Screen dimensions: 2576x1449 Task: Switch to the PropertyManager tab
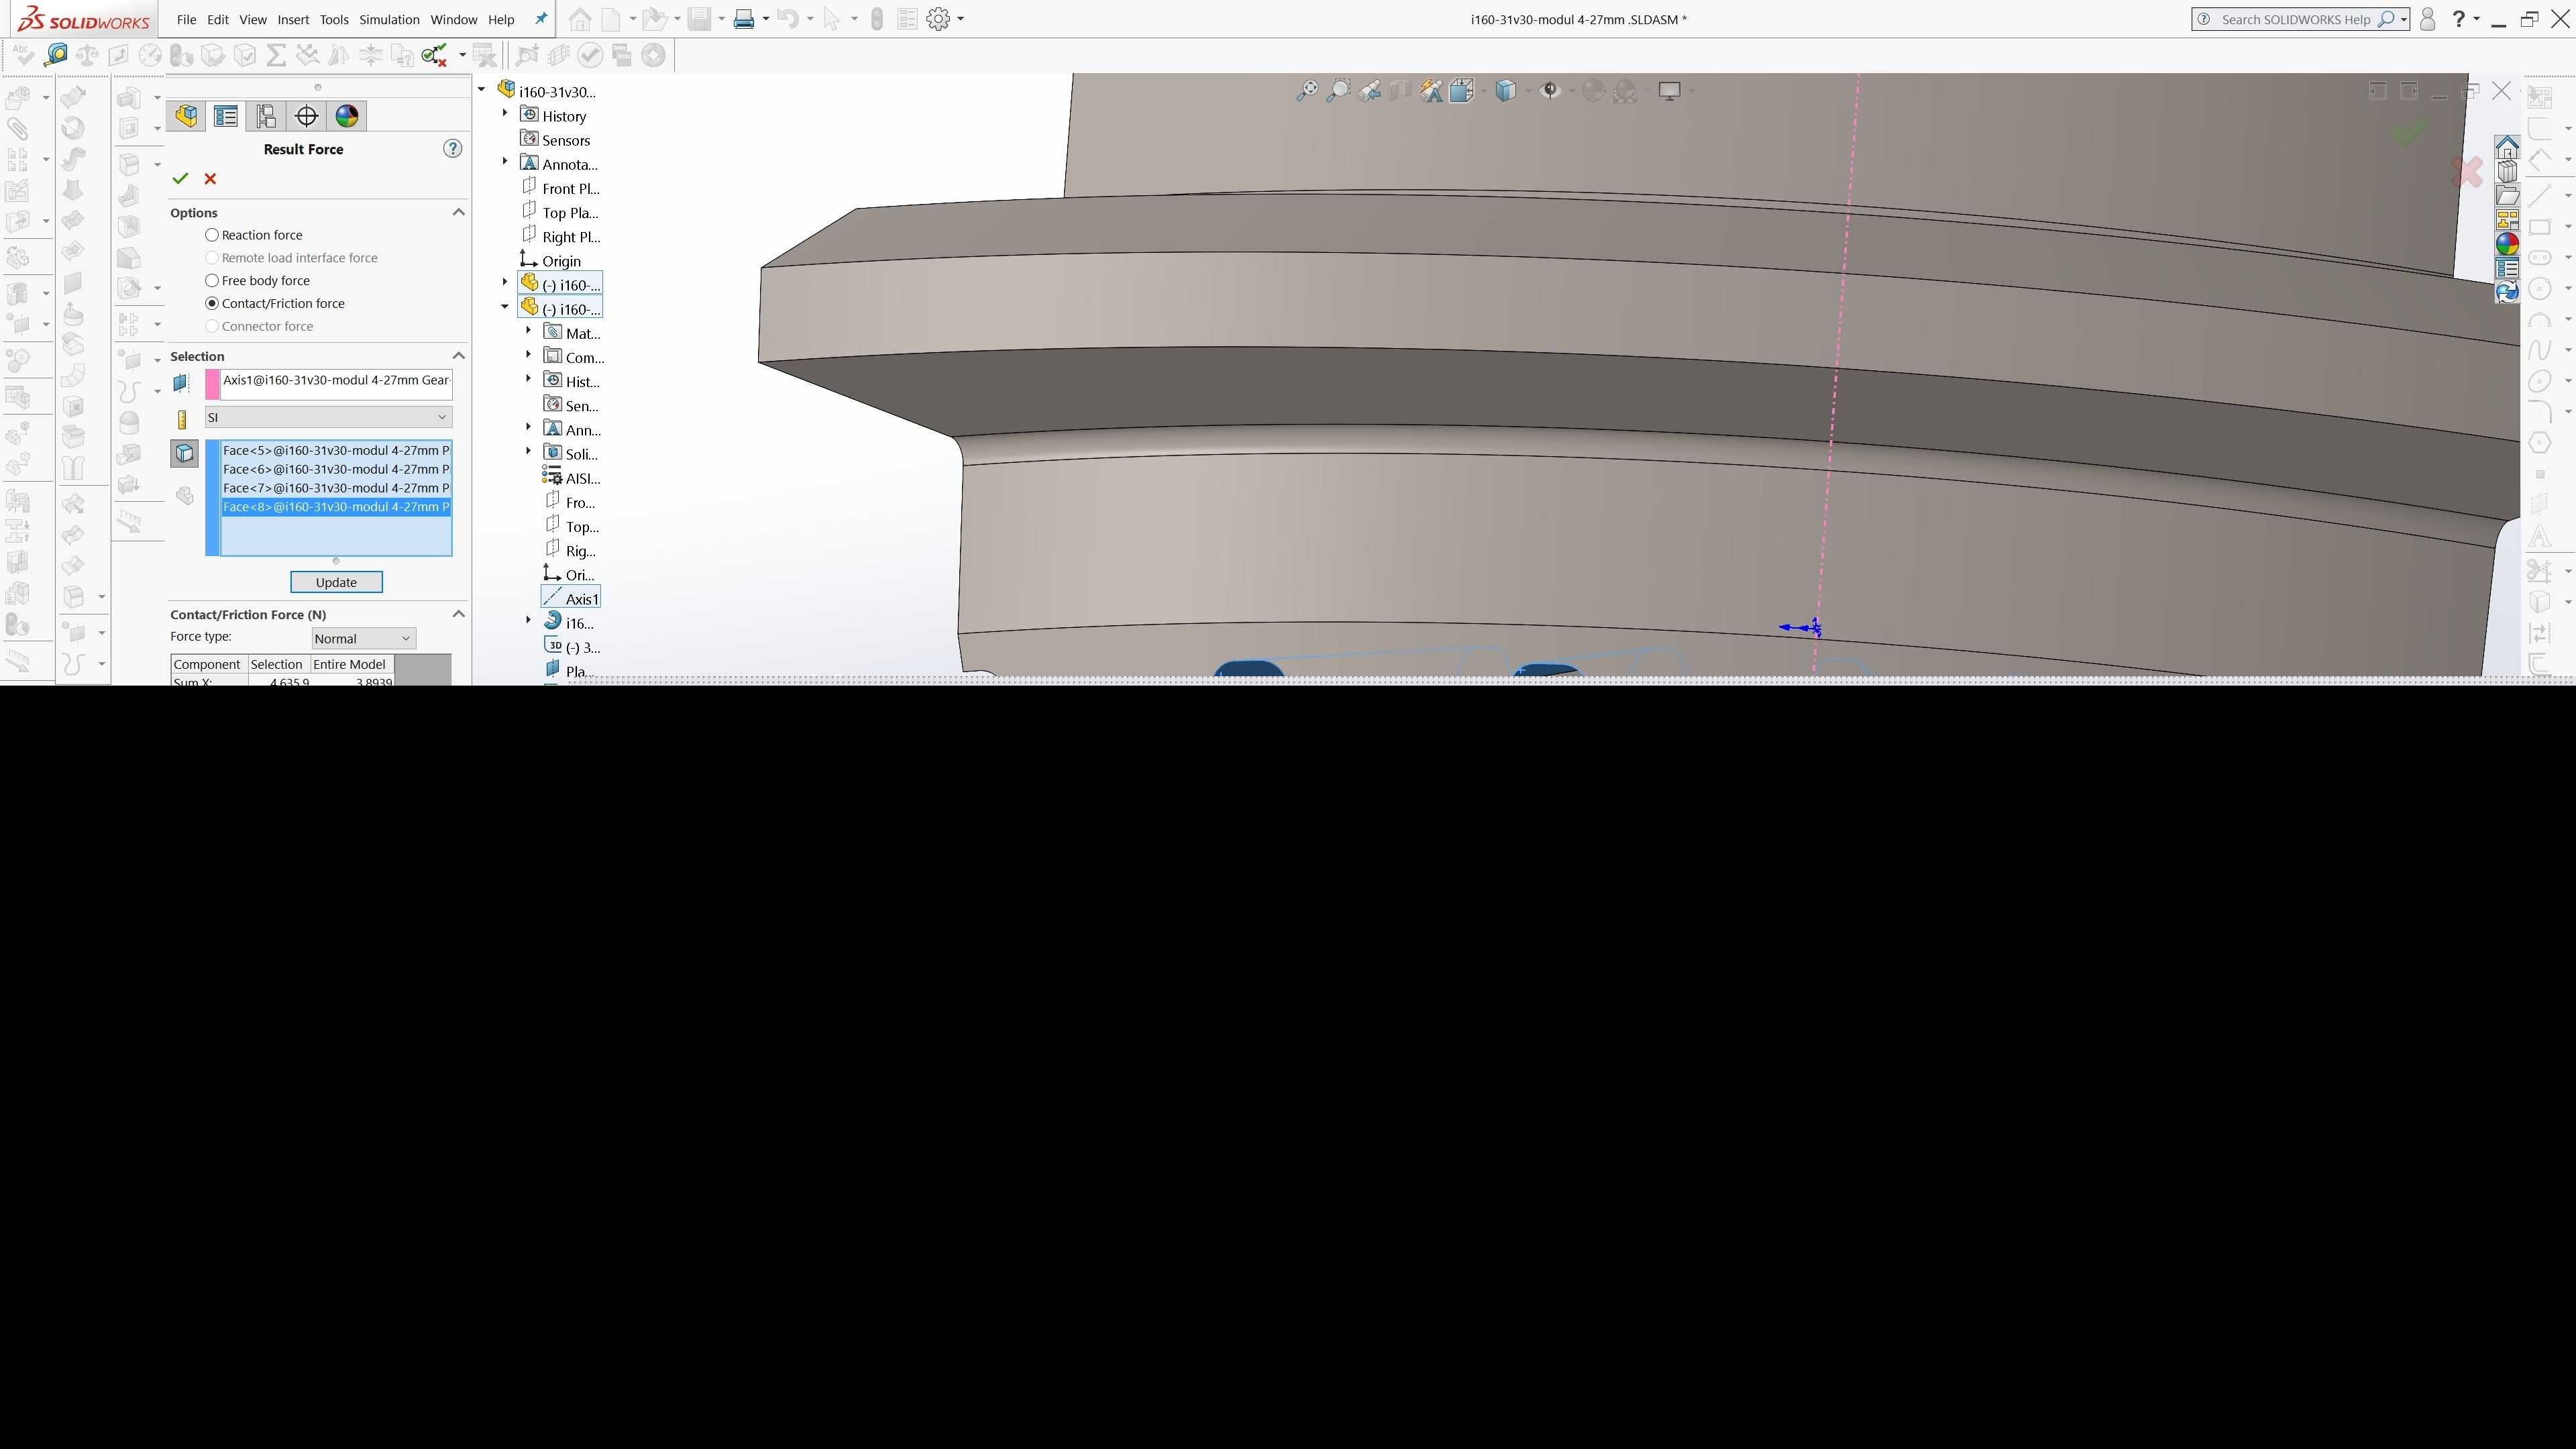coord(226,116)
